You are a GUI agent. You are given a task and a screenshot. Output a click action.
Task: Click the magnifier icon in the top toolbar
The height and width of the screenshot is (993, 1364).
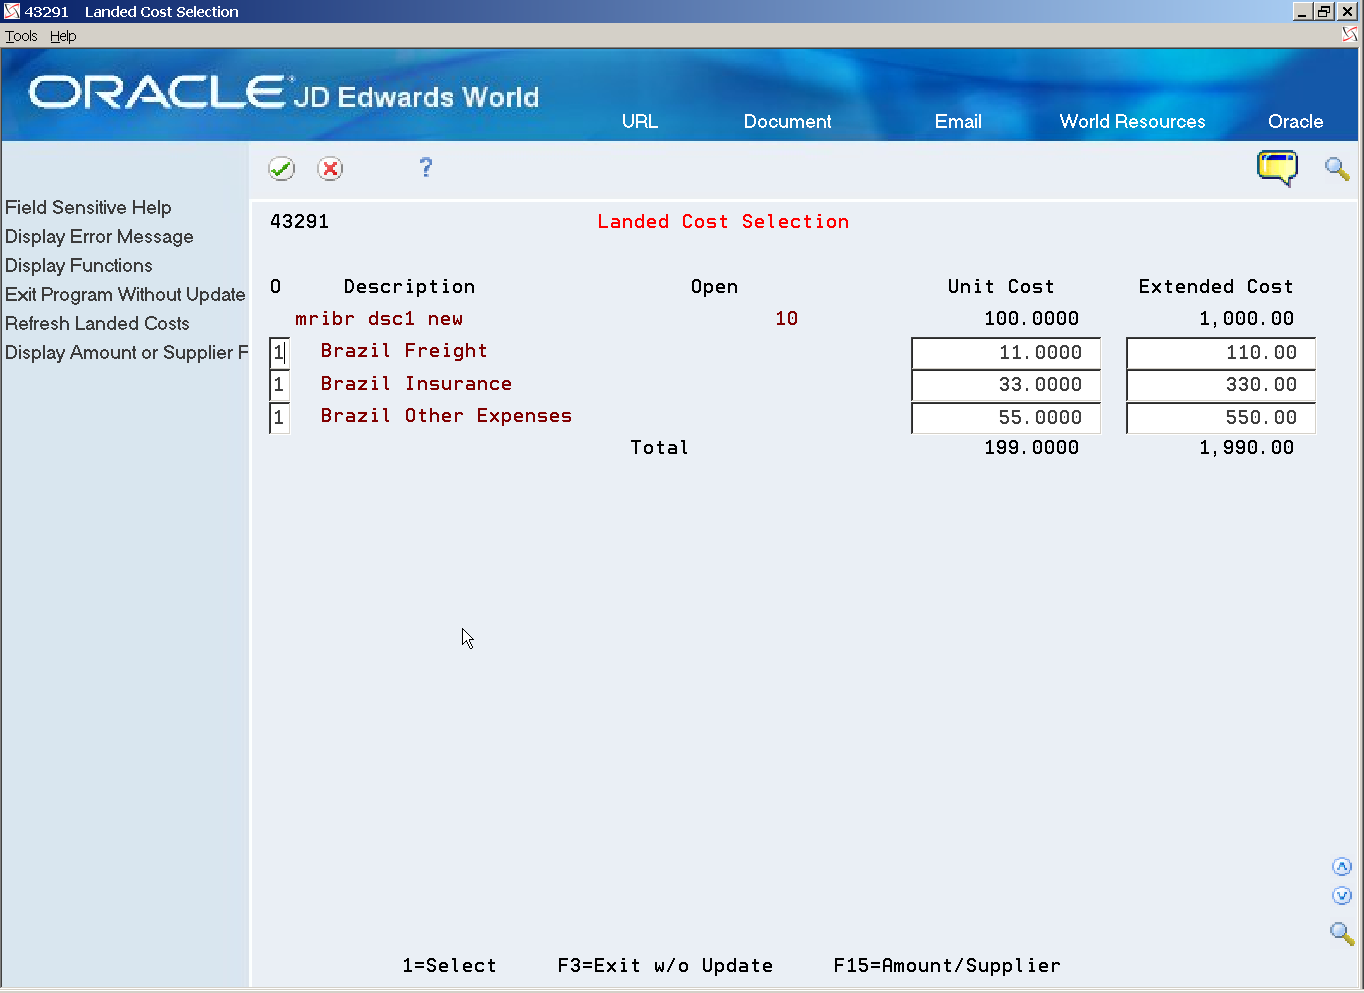tap(1337, 168)
